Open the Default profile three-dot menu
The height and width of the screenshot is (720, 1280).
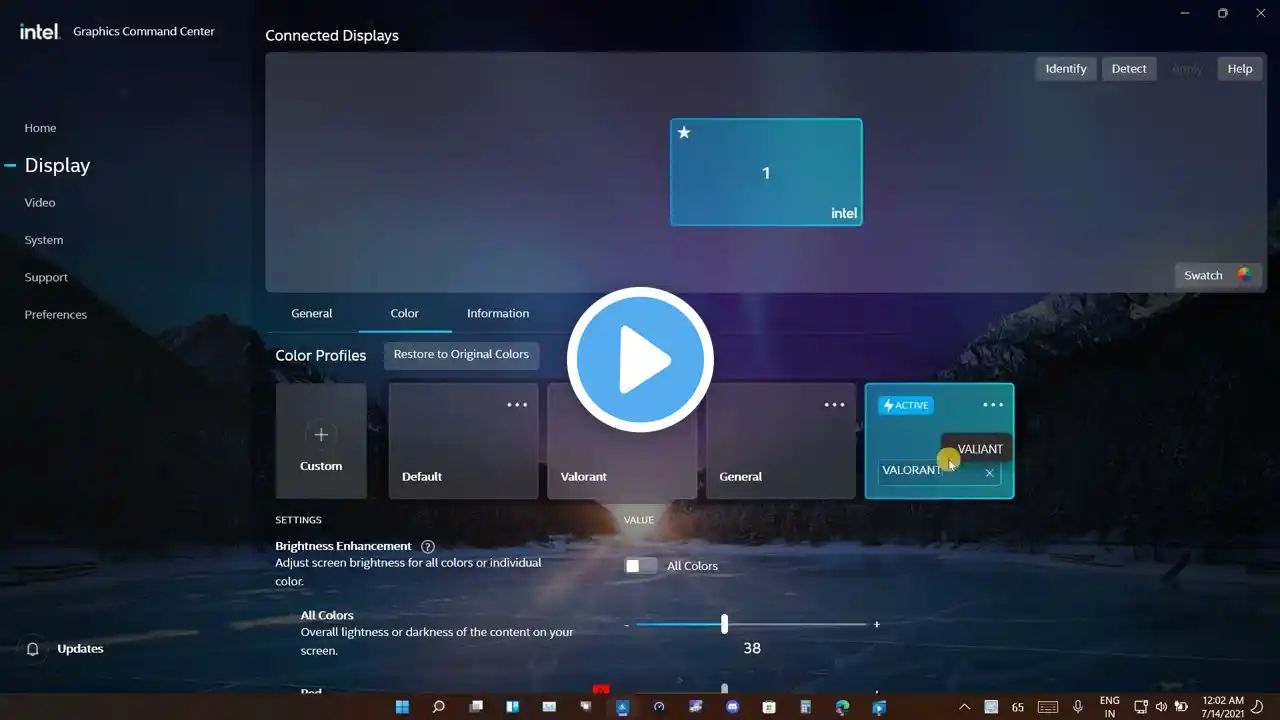coord(516,405)
